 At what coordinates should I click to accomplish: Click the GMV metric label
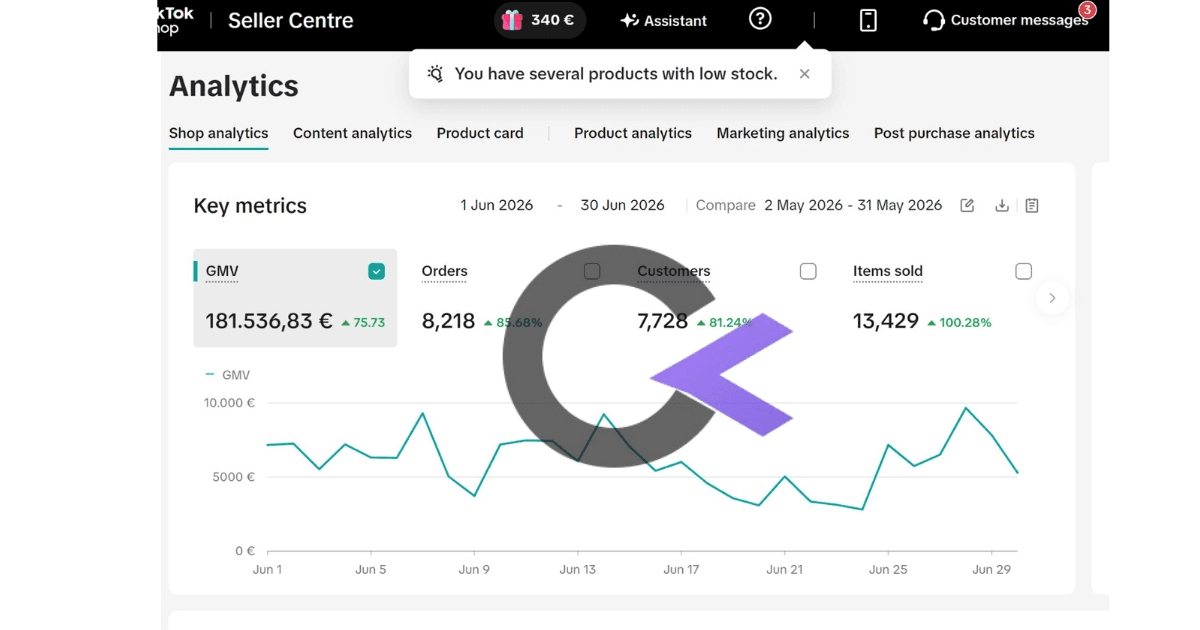coord(222,271)
